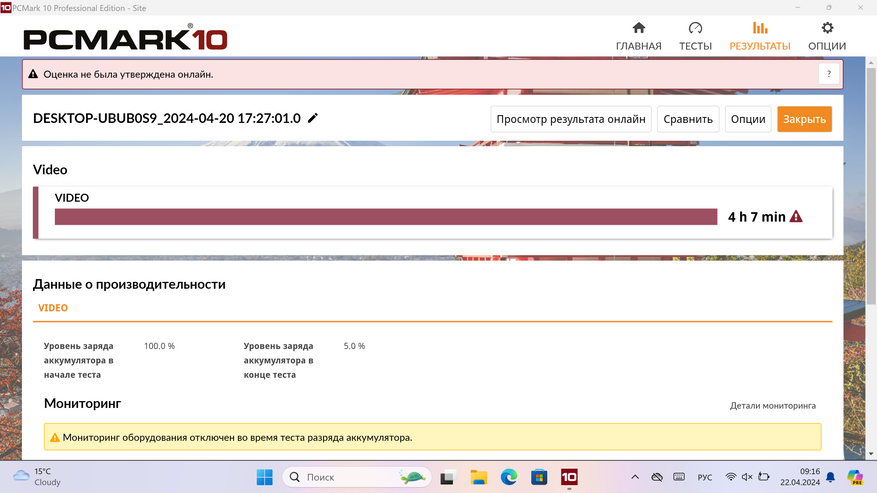Click the cloud sync tray icon
The width and height of the screenshot is (877, 493).
[657, 477]
